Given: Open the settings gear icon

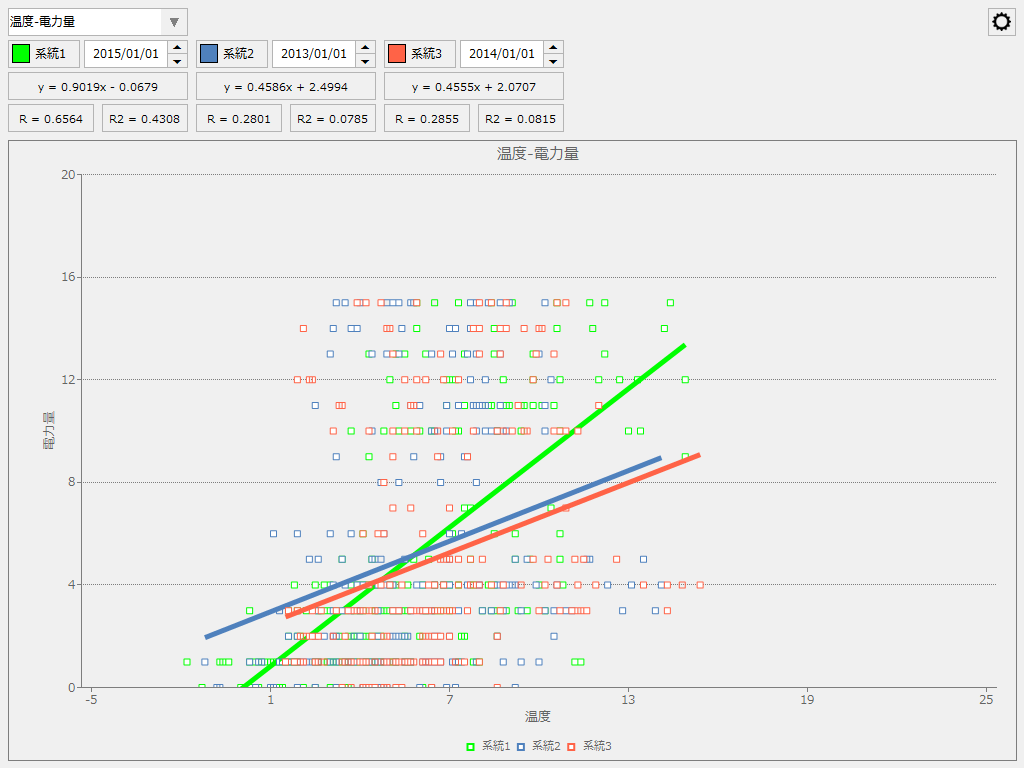Looking at the screenshot, I should point(1001,21).
